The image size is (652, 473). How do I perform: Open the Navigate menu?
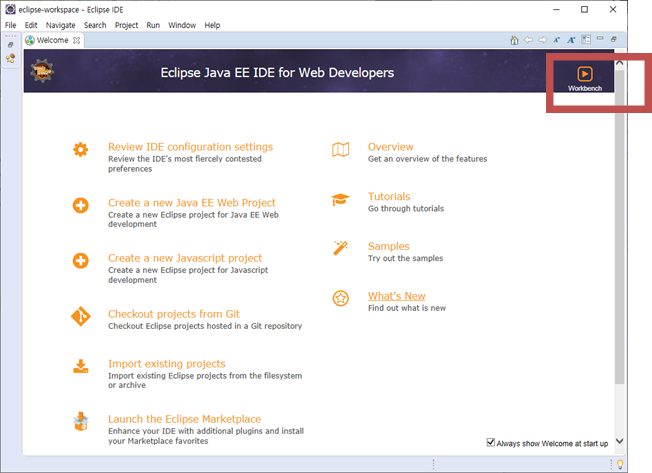pos(61,25)
